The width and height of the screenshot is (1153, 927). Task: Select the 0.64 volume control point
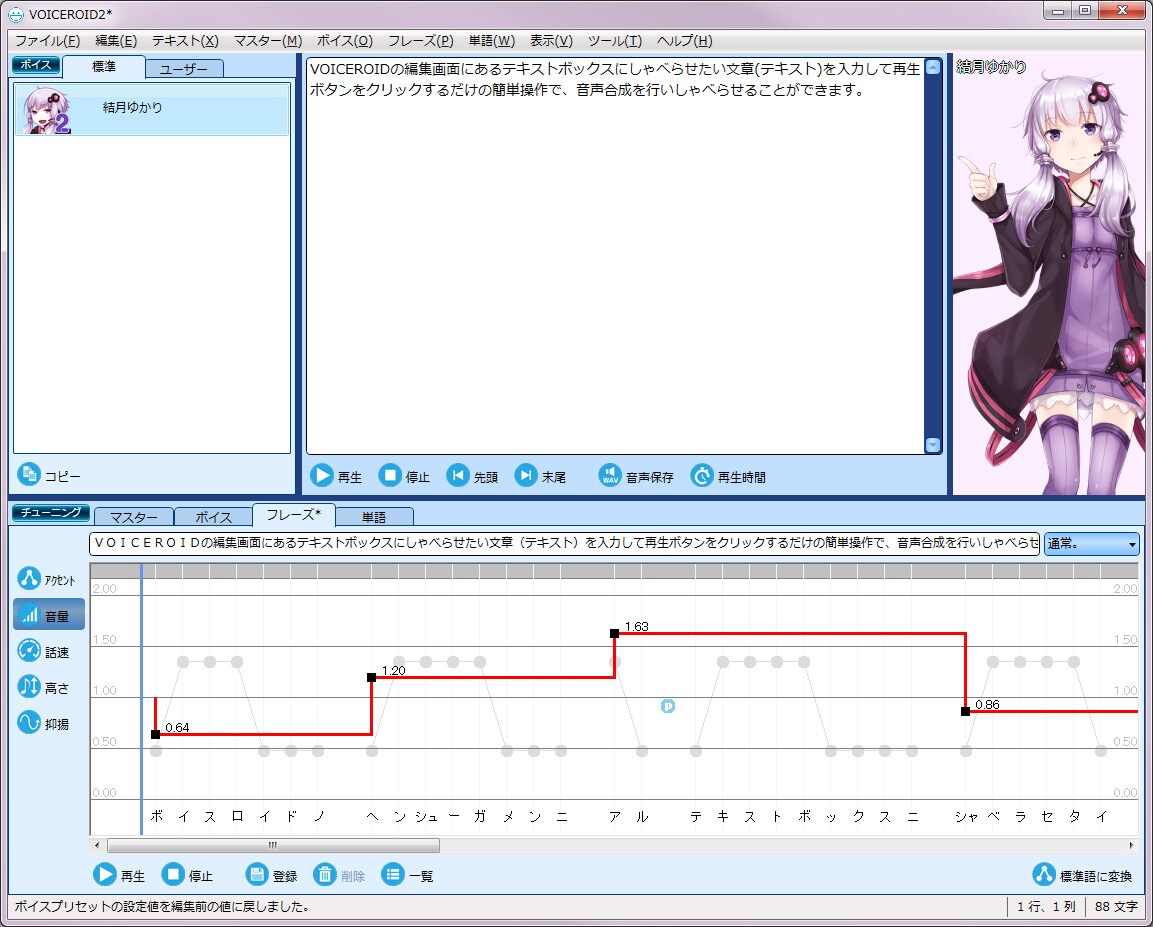point(155,734)
